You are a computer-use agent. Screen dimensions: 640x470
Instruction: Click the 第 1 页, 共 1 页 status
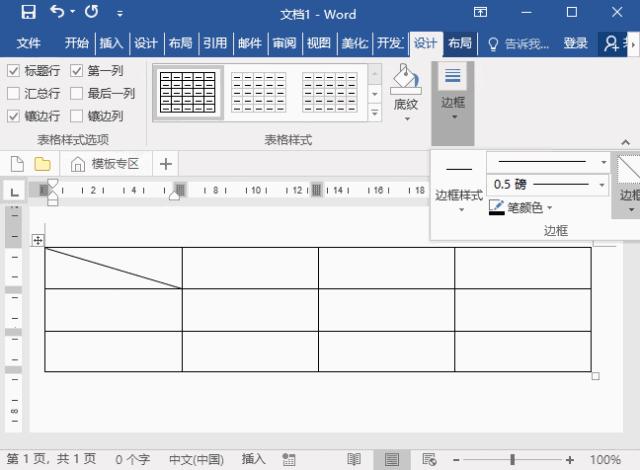51,459
